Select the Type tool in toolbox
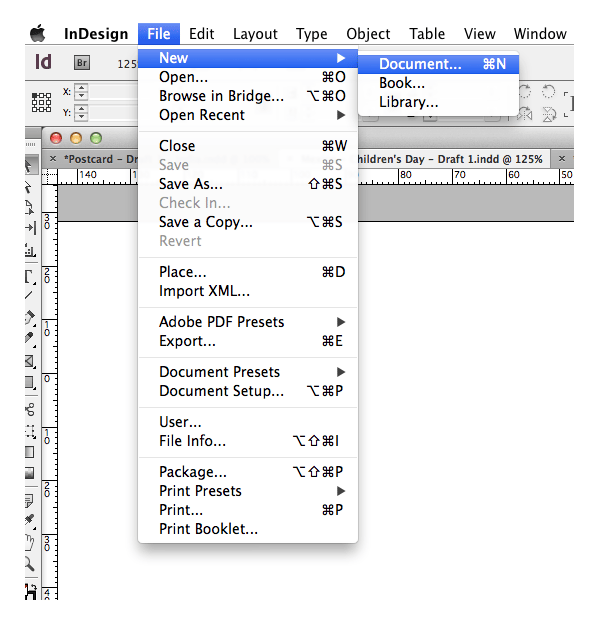The height and width of the screenshot is (628, 600). click(x=30, y=278)
